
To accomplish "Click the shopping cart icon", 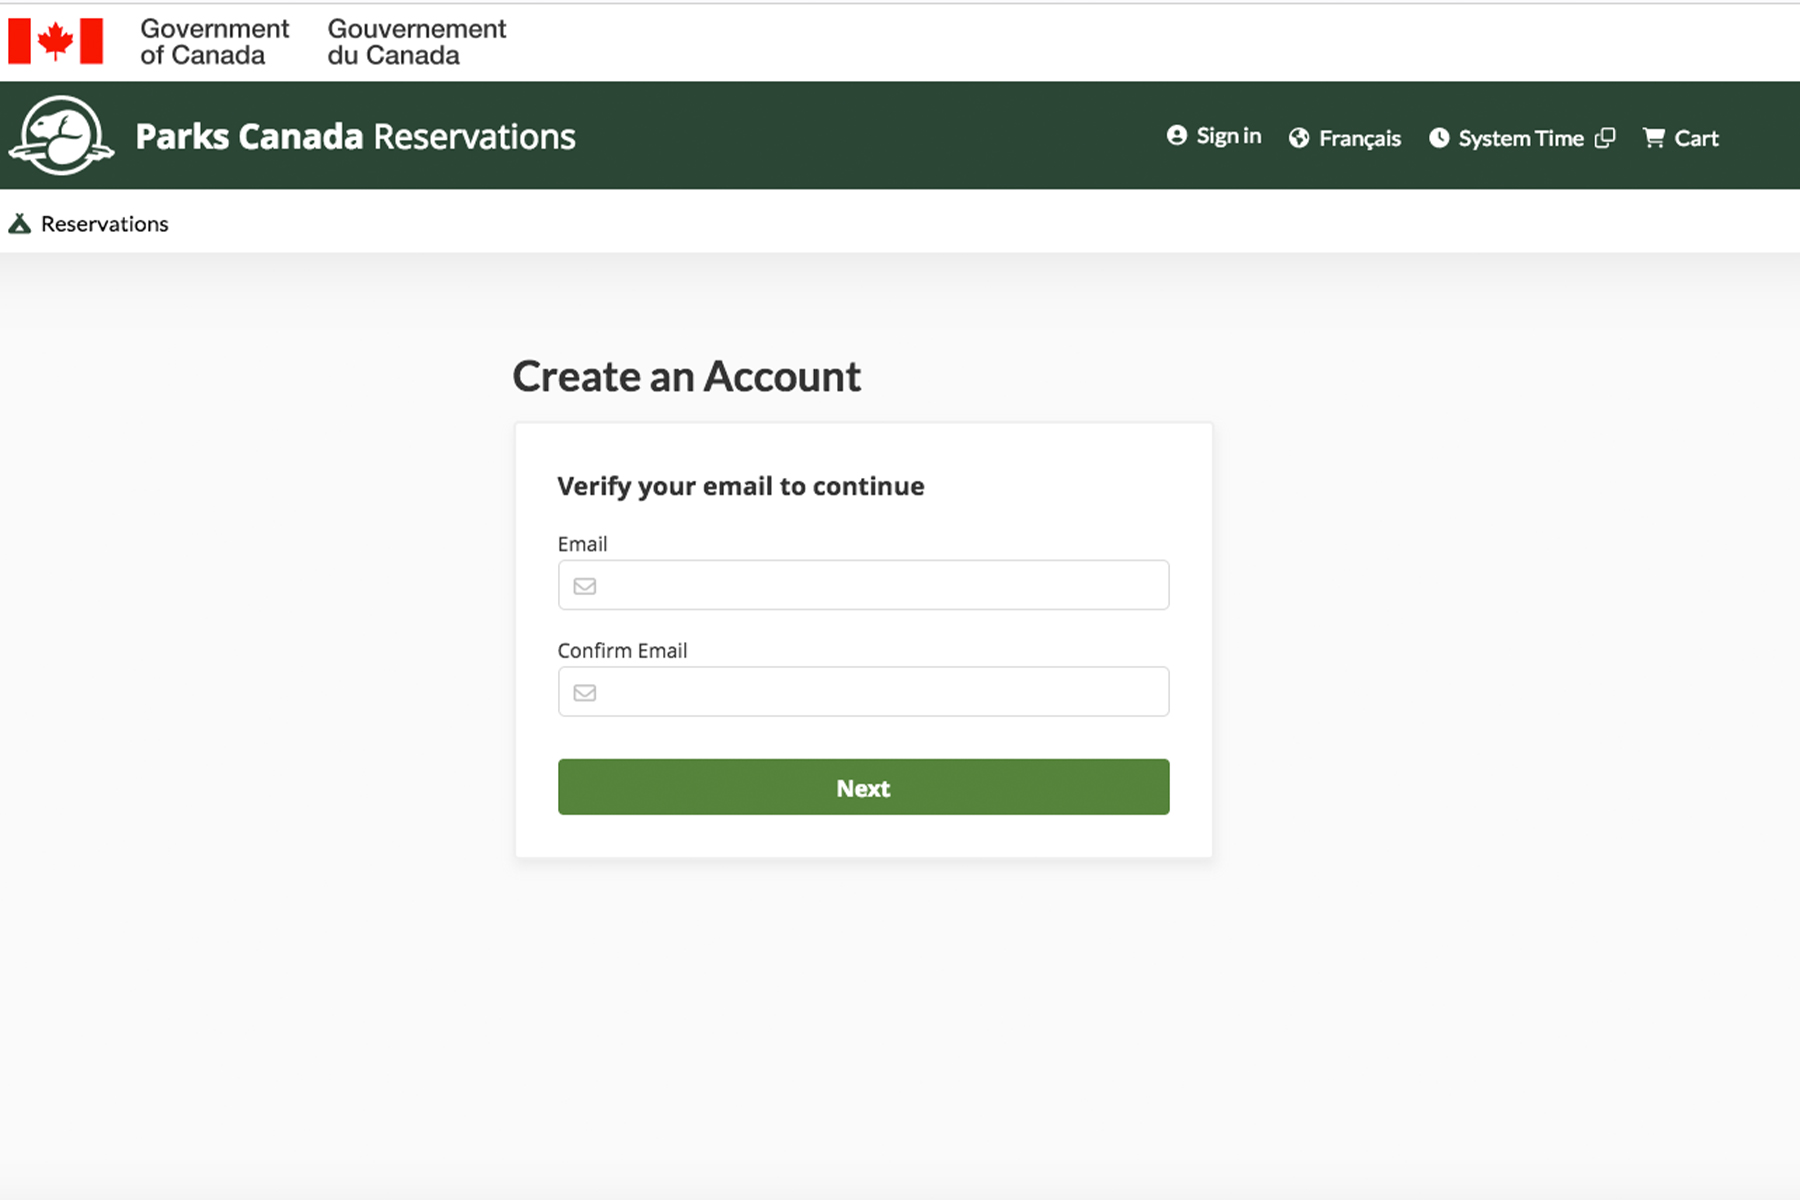I will coord(1654,138).
